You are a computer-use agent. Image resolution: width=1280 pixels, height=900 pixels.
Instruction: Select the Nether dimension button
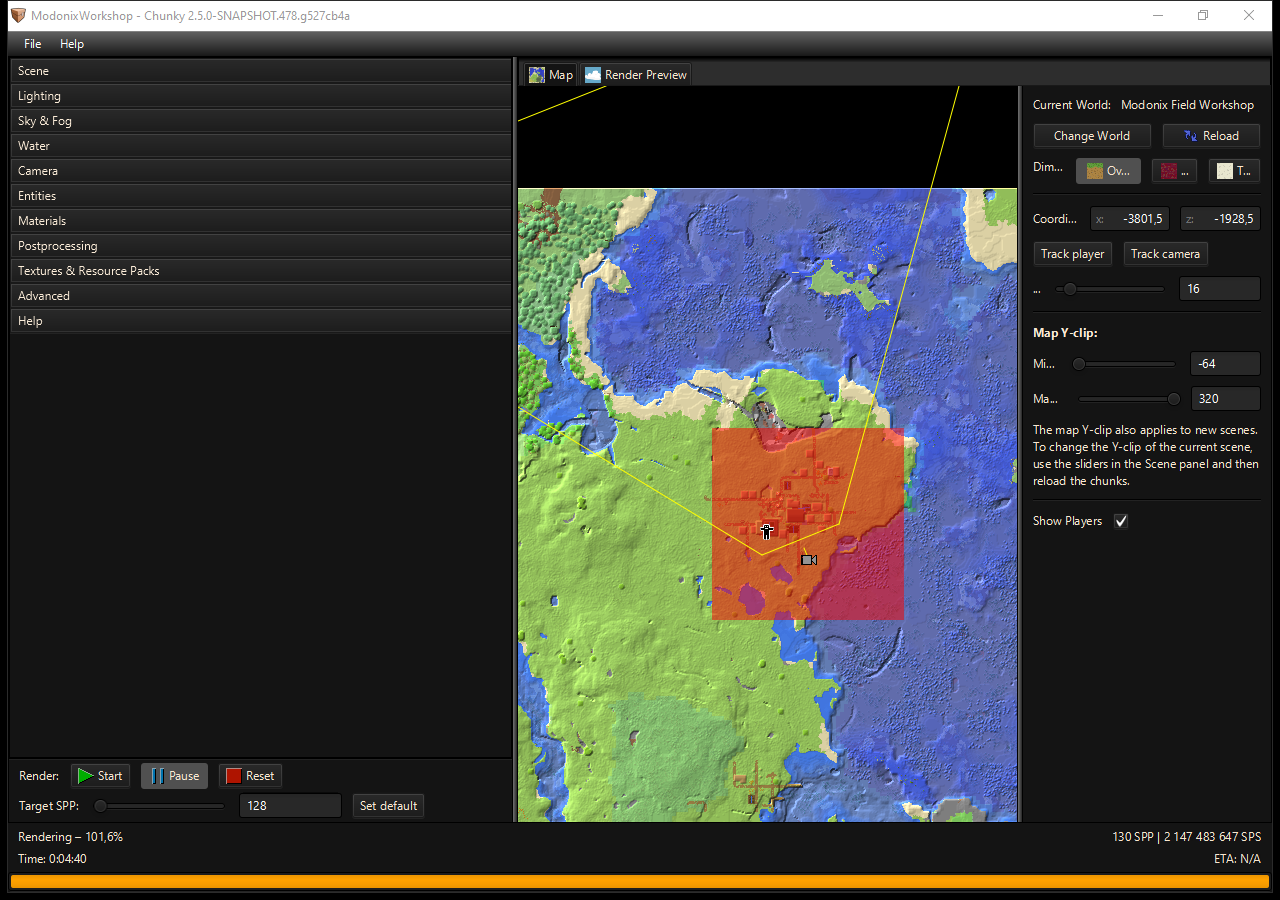1174,171
